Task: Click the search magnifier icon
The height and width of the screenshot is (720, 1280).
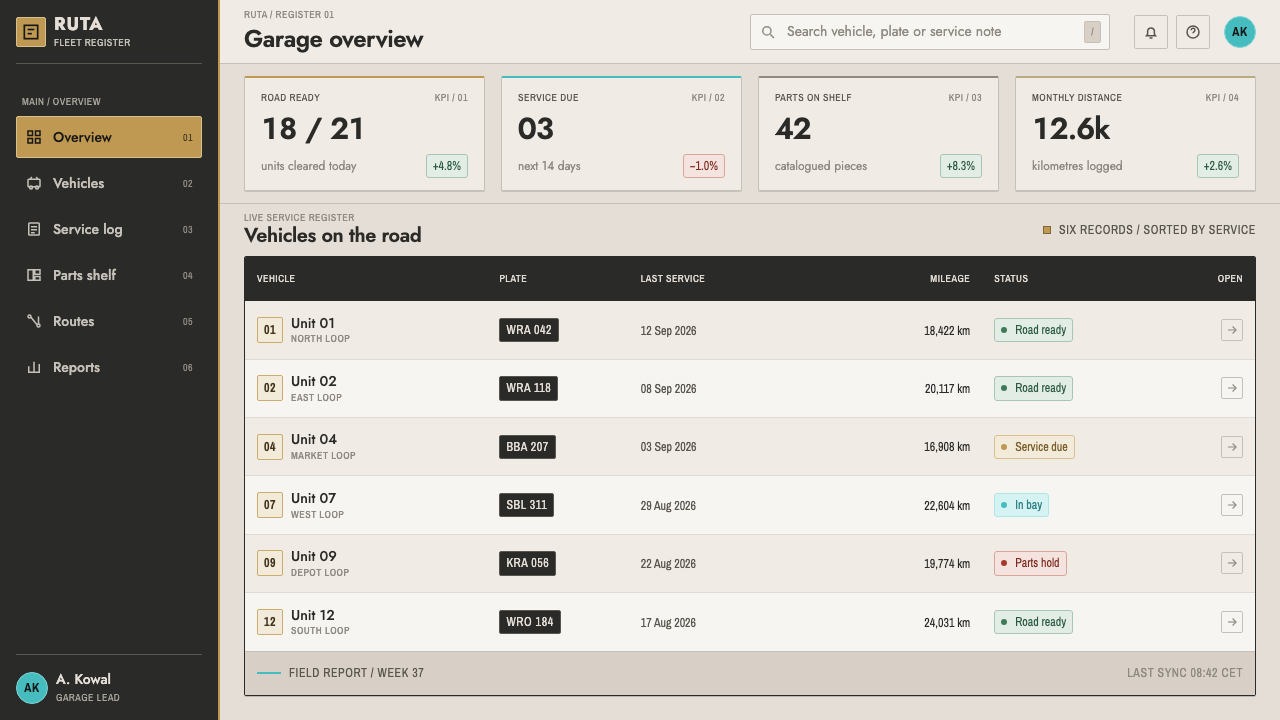Action: tap(768, 32)
